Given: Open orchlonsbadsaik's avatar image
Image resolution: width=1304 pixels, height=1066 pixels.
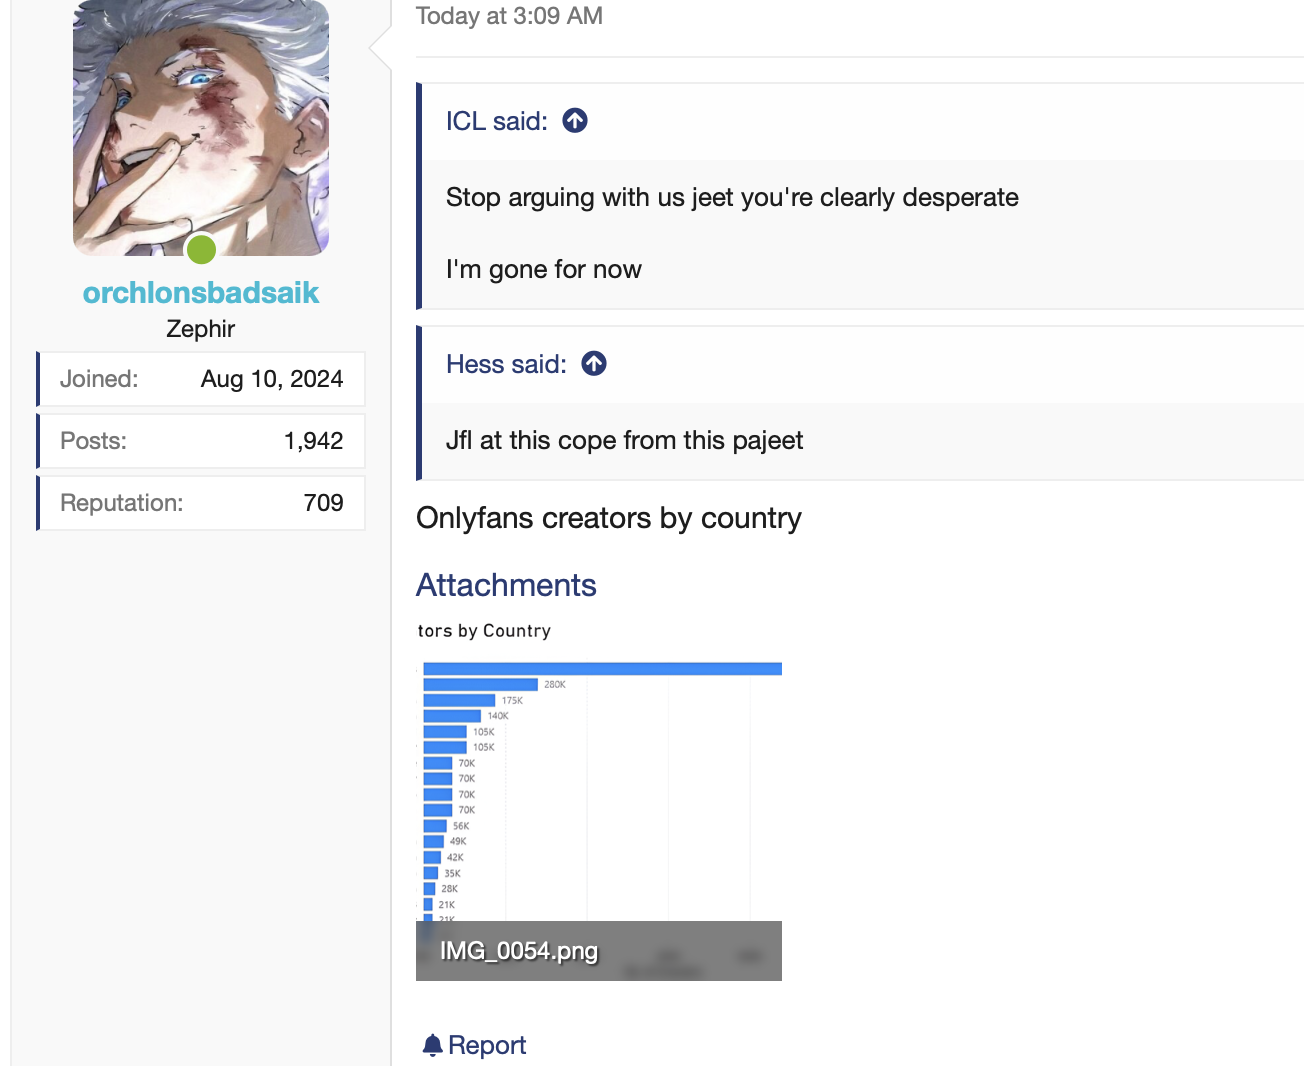Looking at the screenshot, I should click(x=201, y=128).
